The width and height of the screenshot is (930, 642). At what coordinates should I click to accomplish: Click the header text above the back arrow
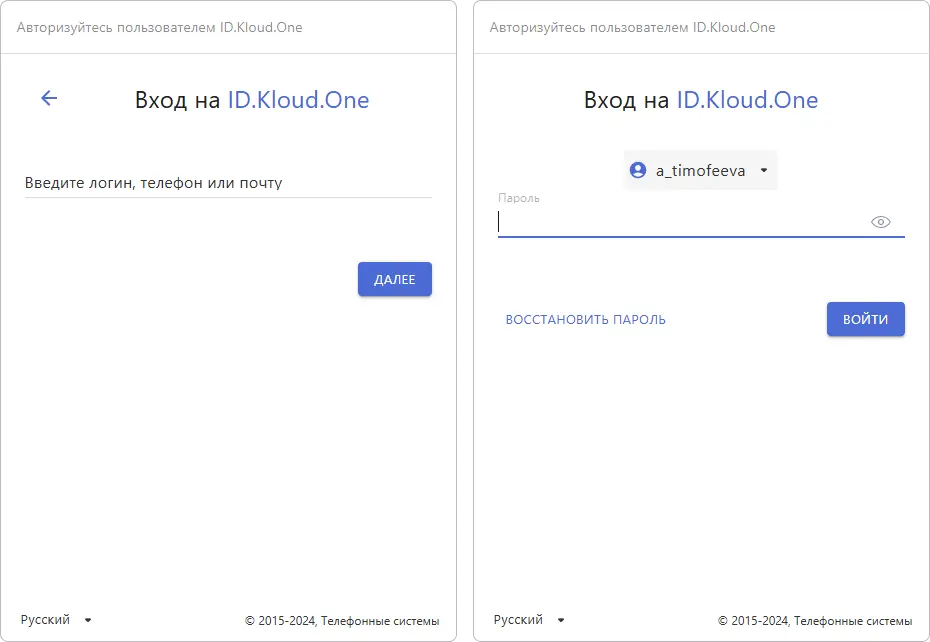[x=159, y=27]
